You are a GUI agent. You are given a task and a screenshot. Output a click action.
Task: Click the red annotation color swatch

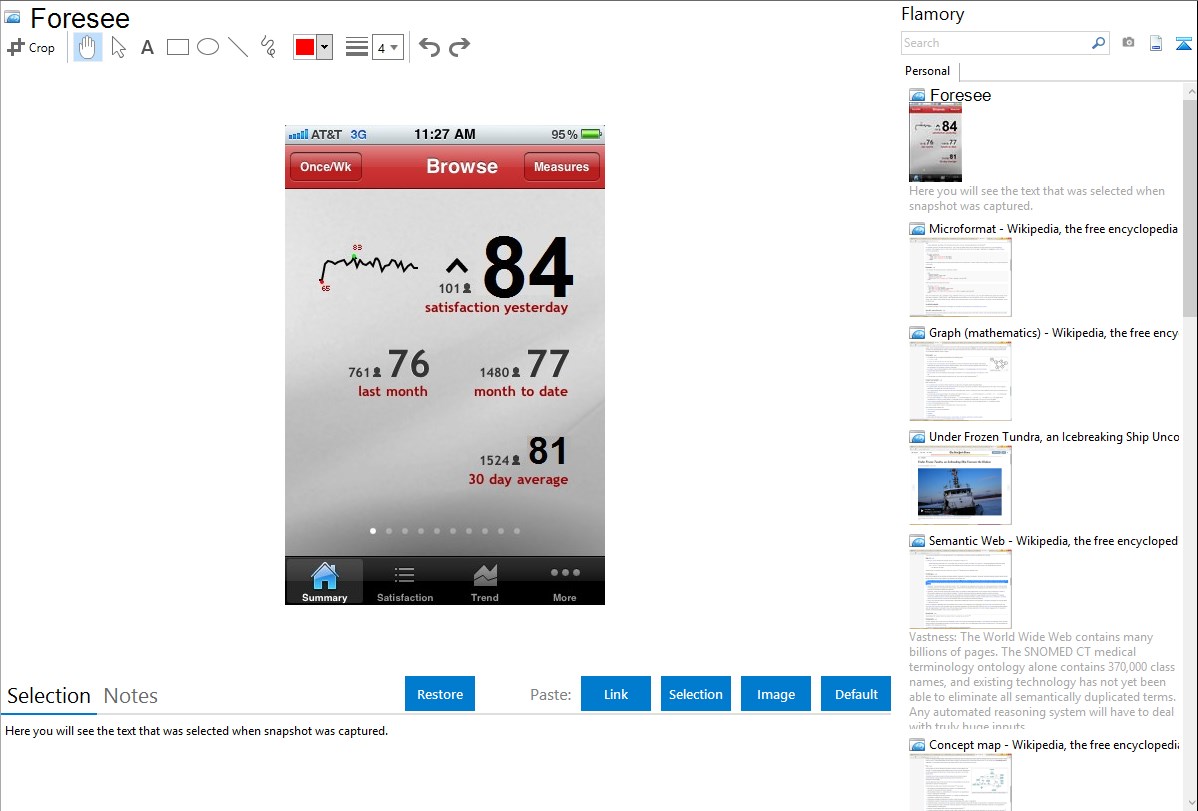[x=305, y=47]
